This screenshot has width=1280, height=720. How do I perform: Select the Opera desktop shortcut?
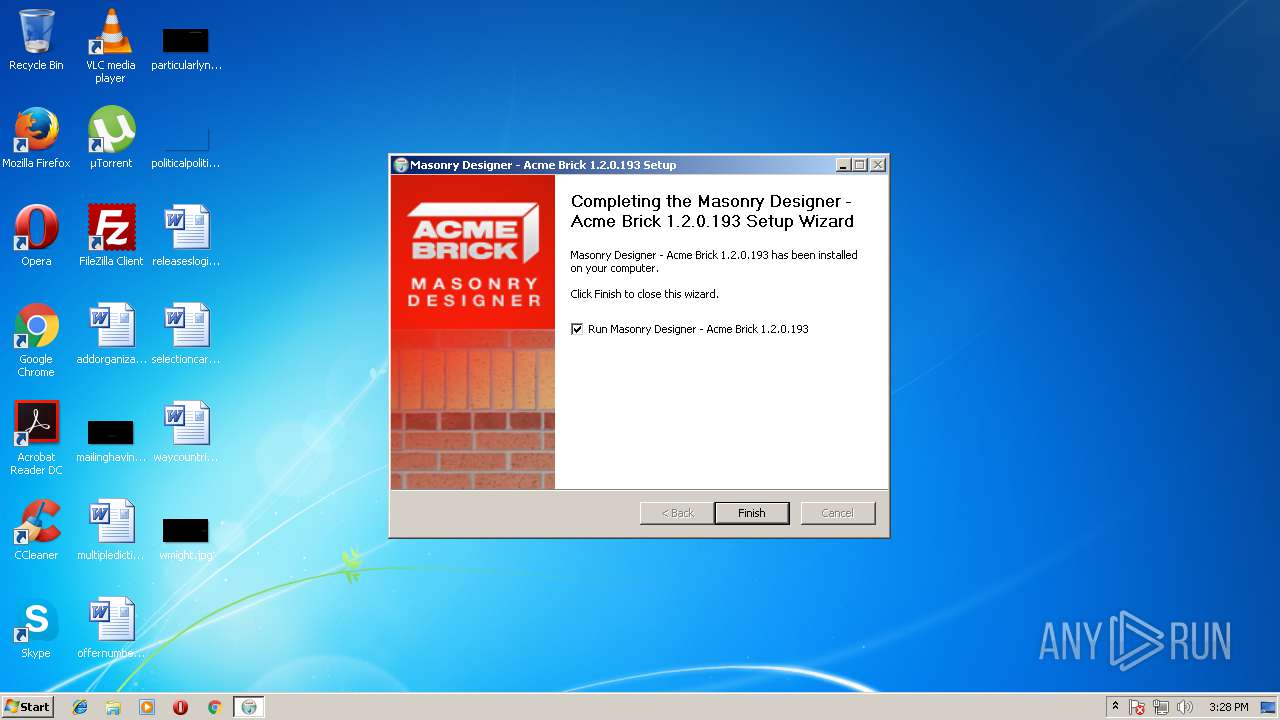(36, 237)
